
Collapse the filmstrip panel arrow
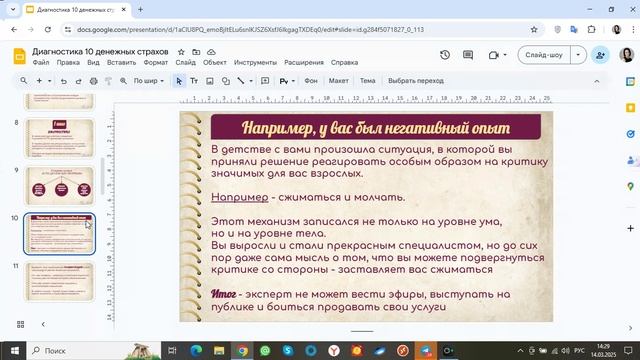click(43, 324)
